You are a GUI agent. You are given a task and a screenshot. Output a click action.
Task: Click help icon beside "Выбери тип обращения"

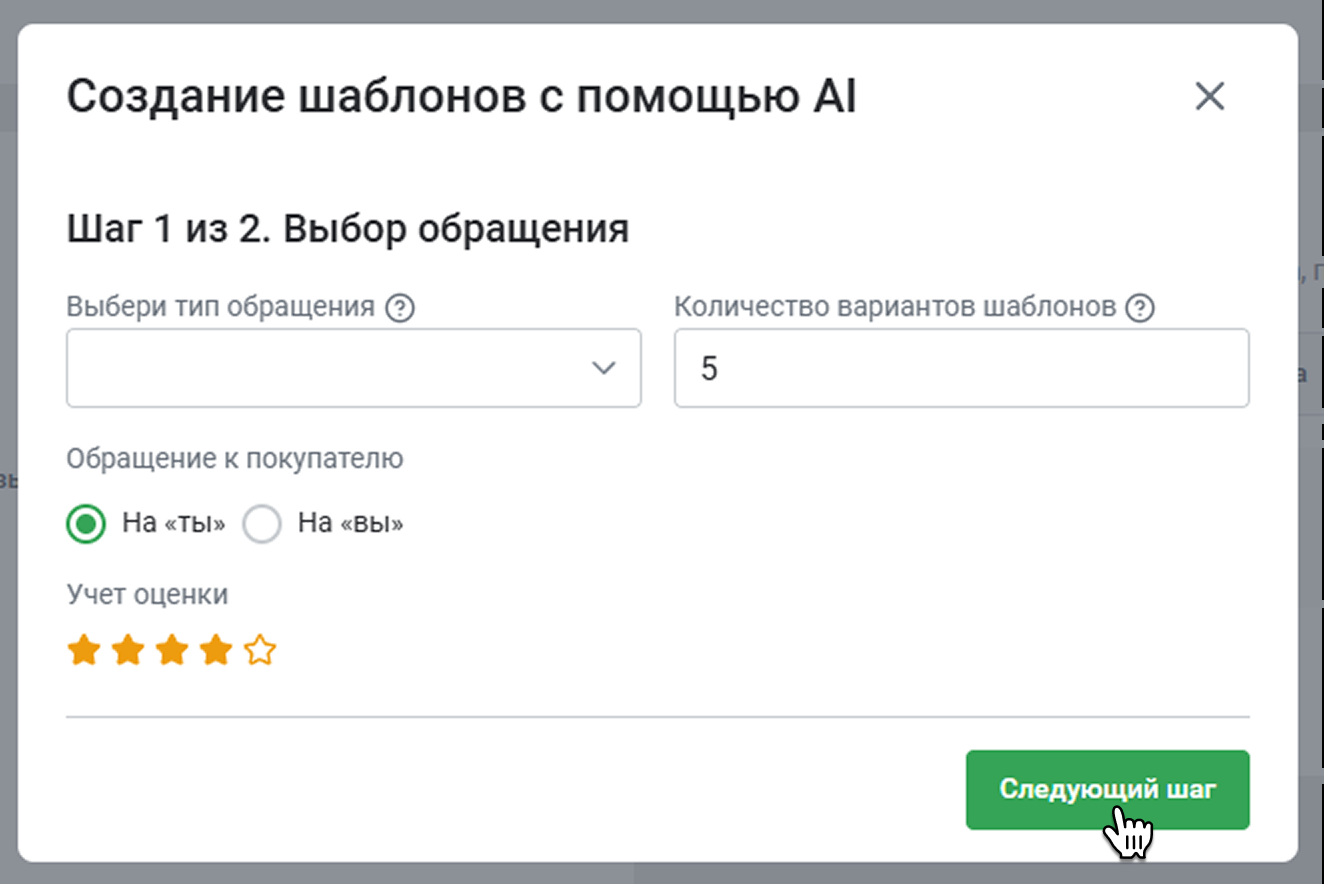pos(400,308)
